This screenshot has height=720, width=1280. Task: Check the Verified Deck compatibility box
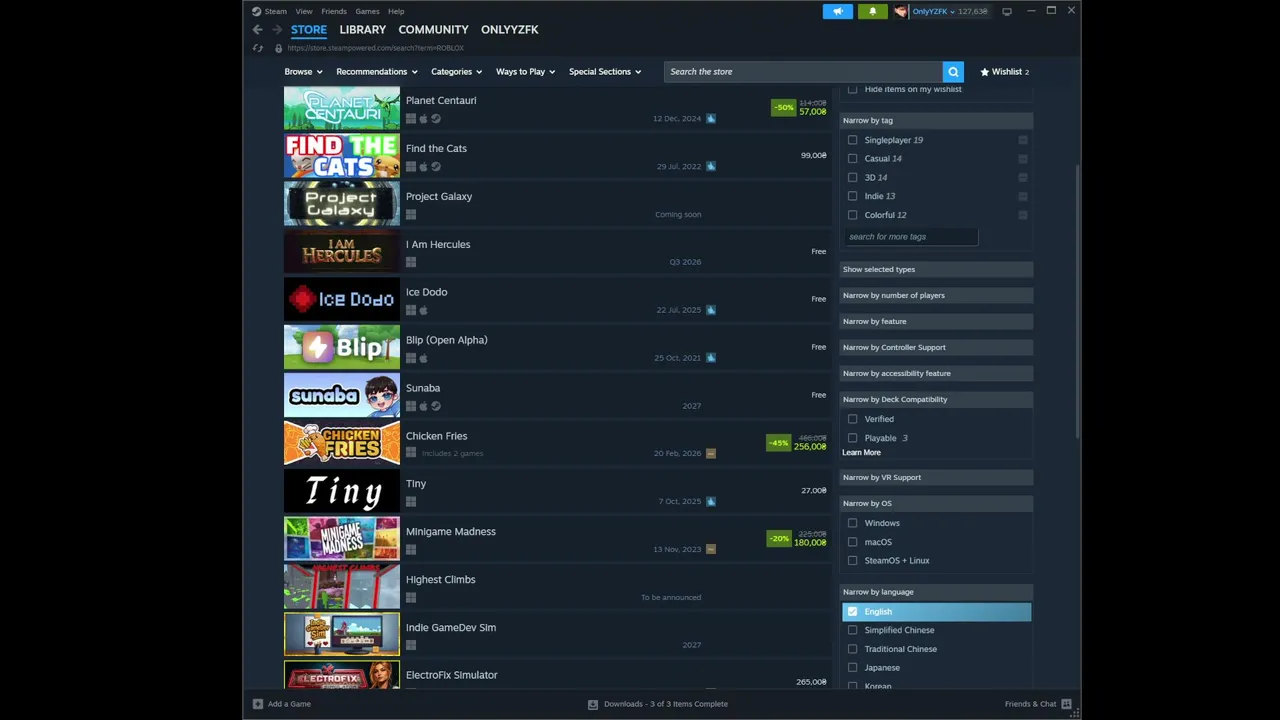(x=853, y=419)
